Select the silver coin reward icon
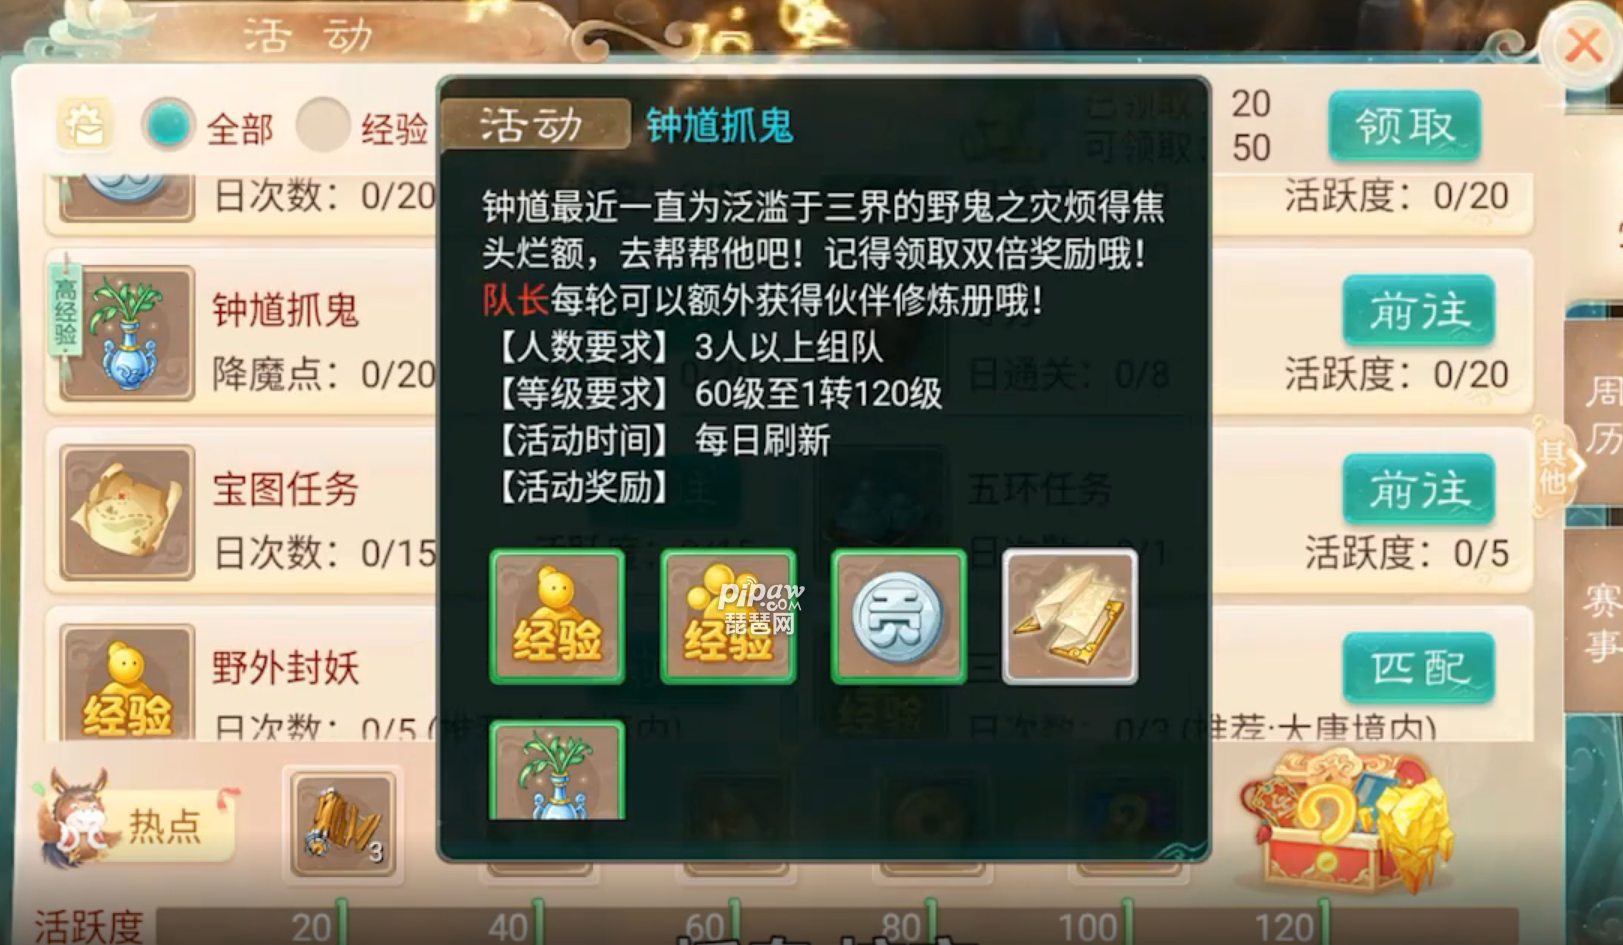 (899, 617)
